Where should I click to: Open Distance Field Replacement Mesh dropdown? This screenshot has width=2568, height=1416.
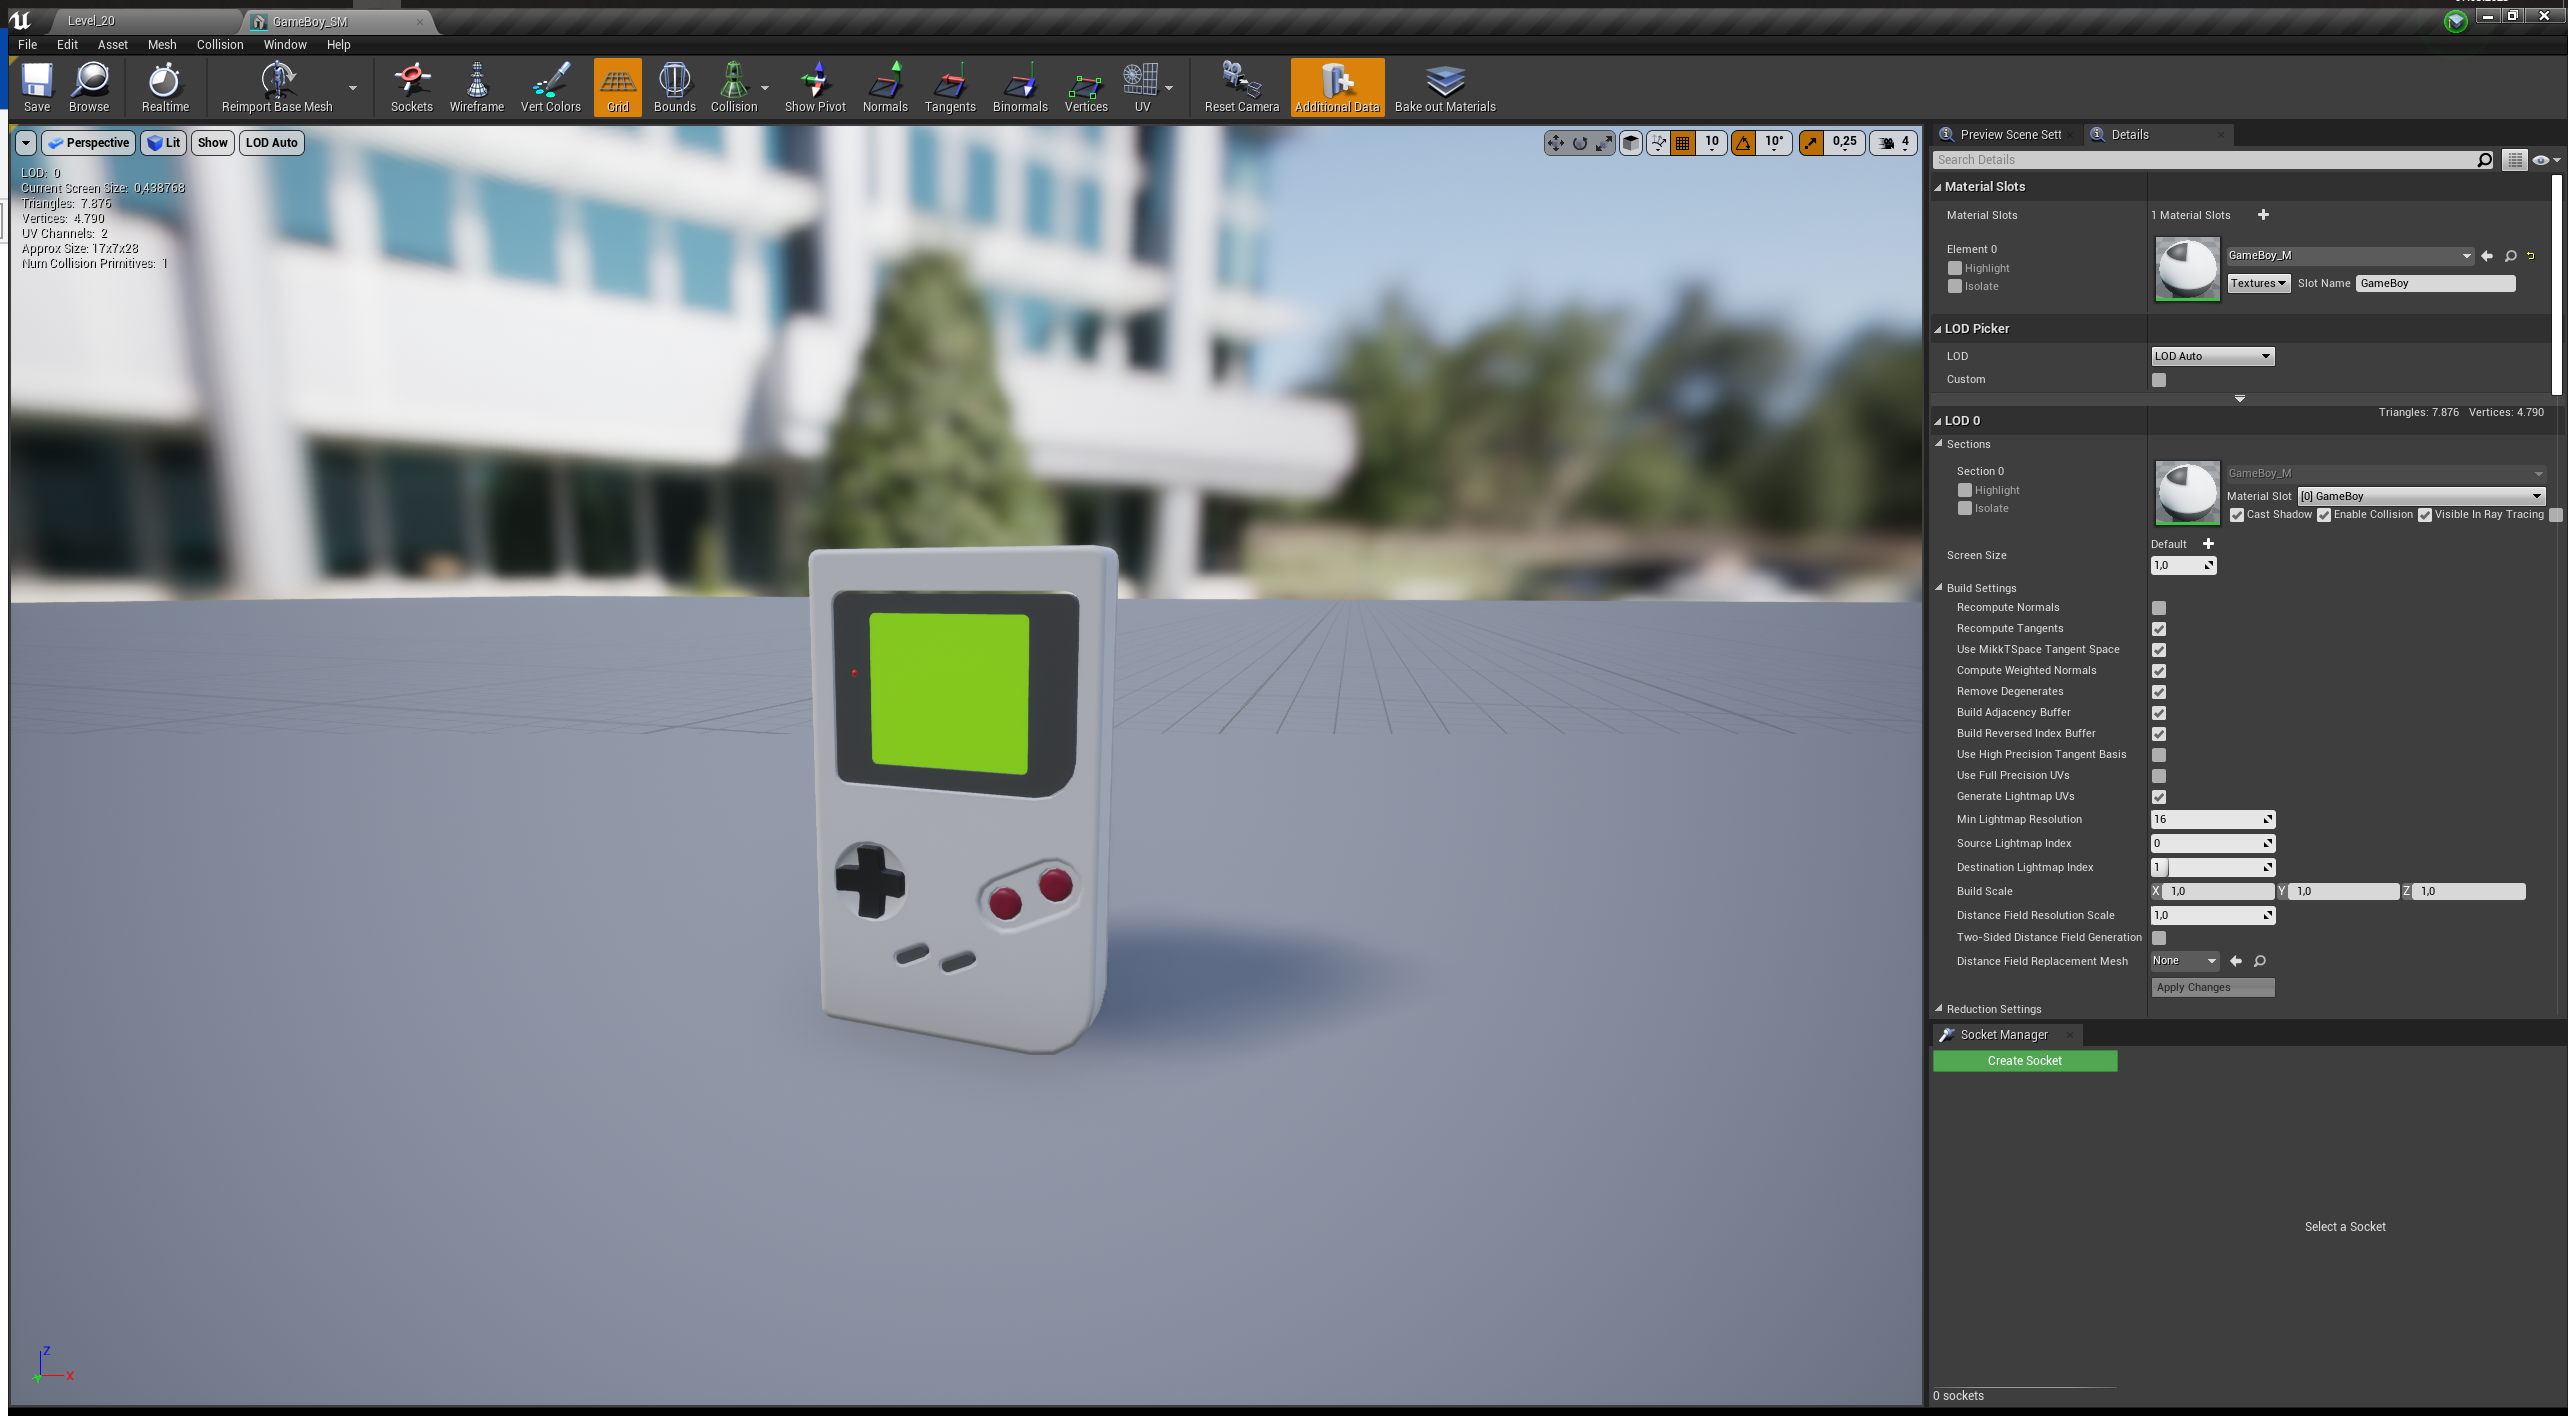2184,961
